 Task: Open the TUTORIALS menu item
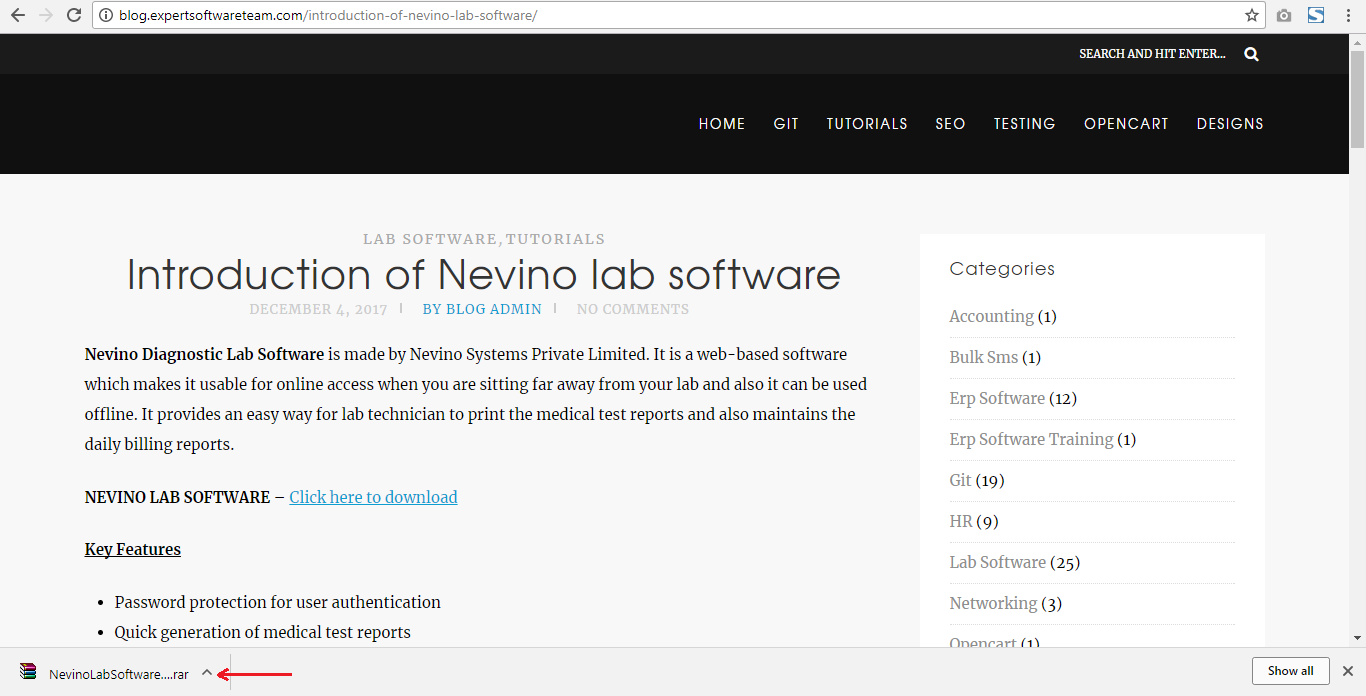[866, 124]
